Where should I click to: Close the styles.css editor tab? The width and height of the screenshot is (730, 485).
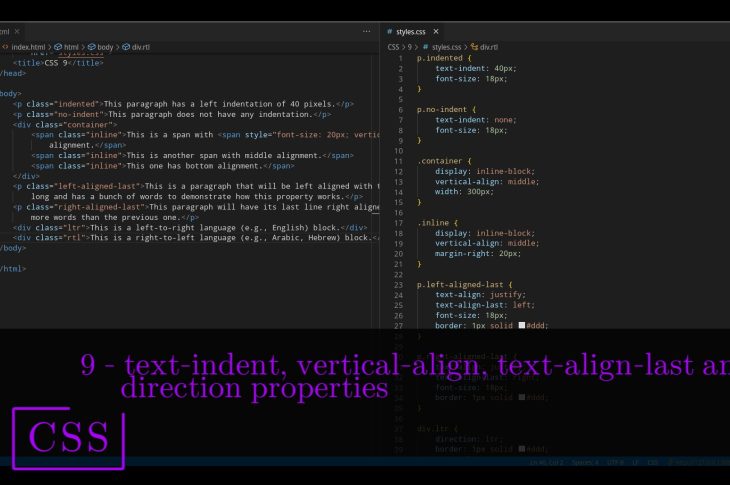point(436,32)
